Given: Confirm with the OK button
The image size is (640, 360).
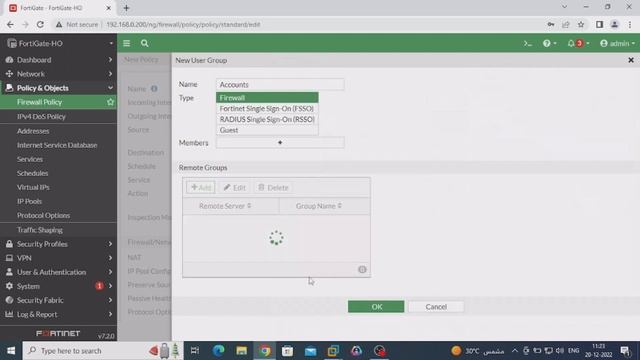Looking at the screenshot, I should click(x=376, y=307).
